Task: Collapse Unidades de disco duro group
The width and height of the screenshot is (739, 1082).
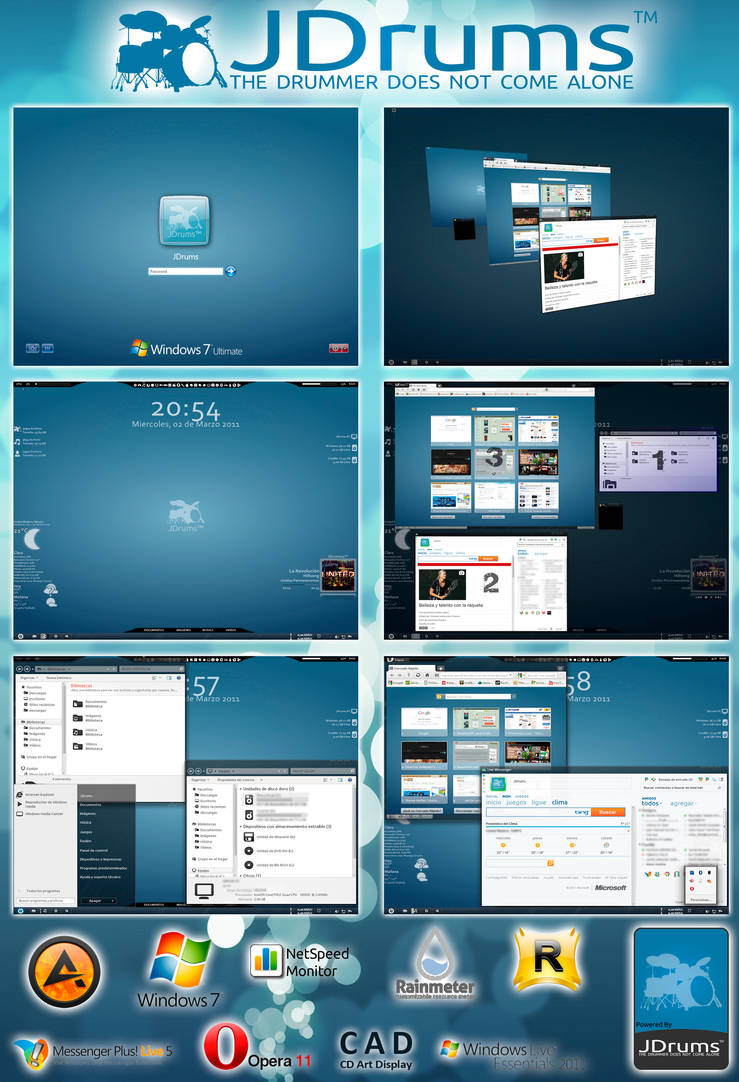Action: 241,788
